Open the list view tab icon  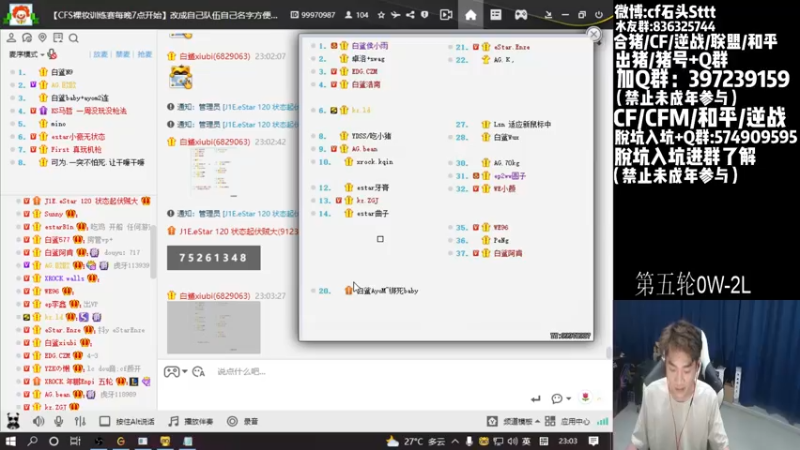496,15
